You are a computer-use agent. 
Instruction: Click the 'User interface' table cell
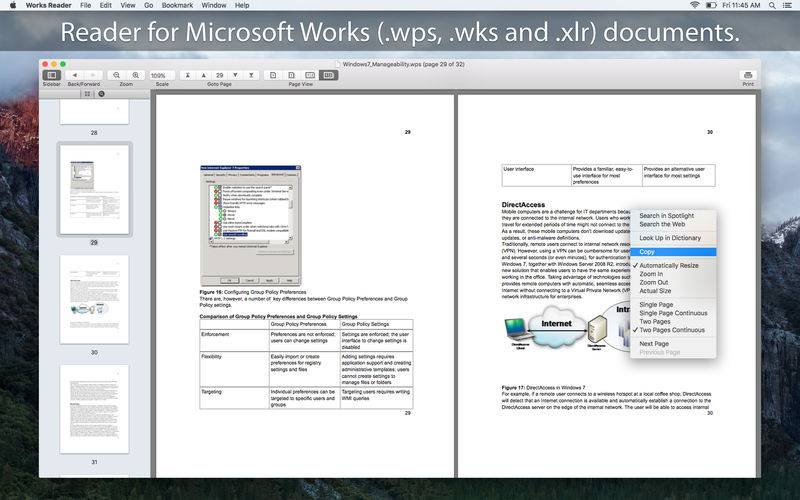pyautogui.click(x=536, y=176)
